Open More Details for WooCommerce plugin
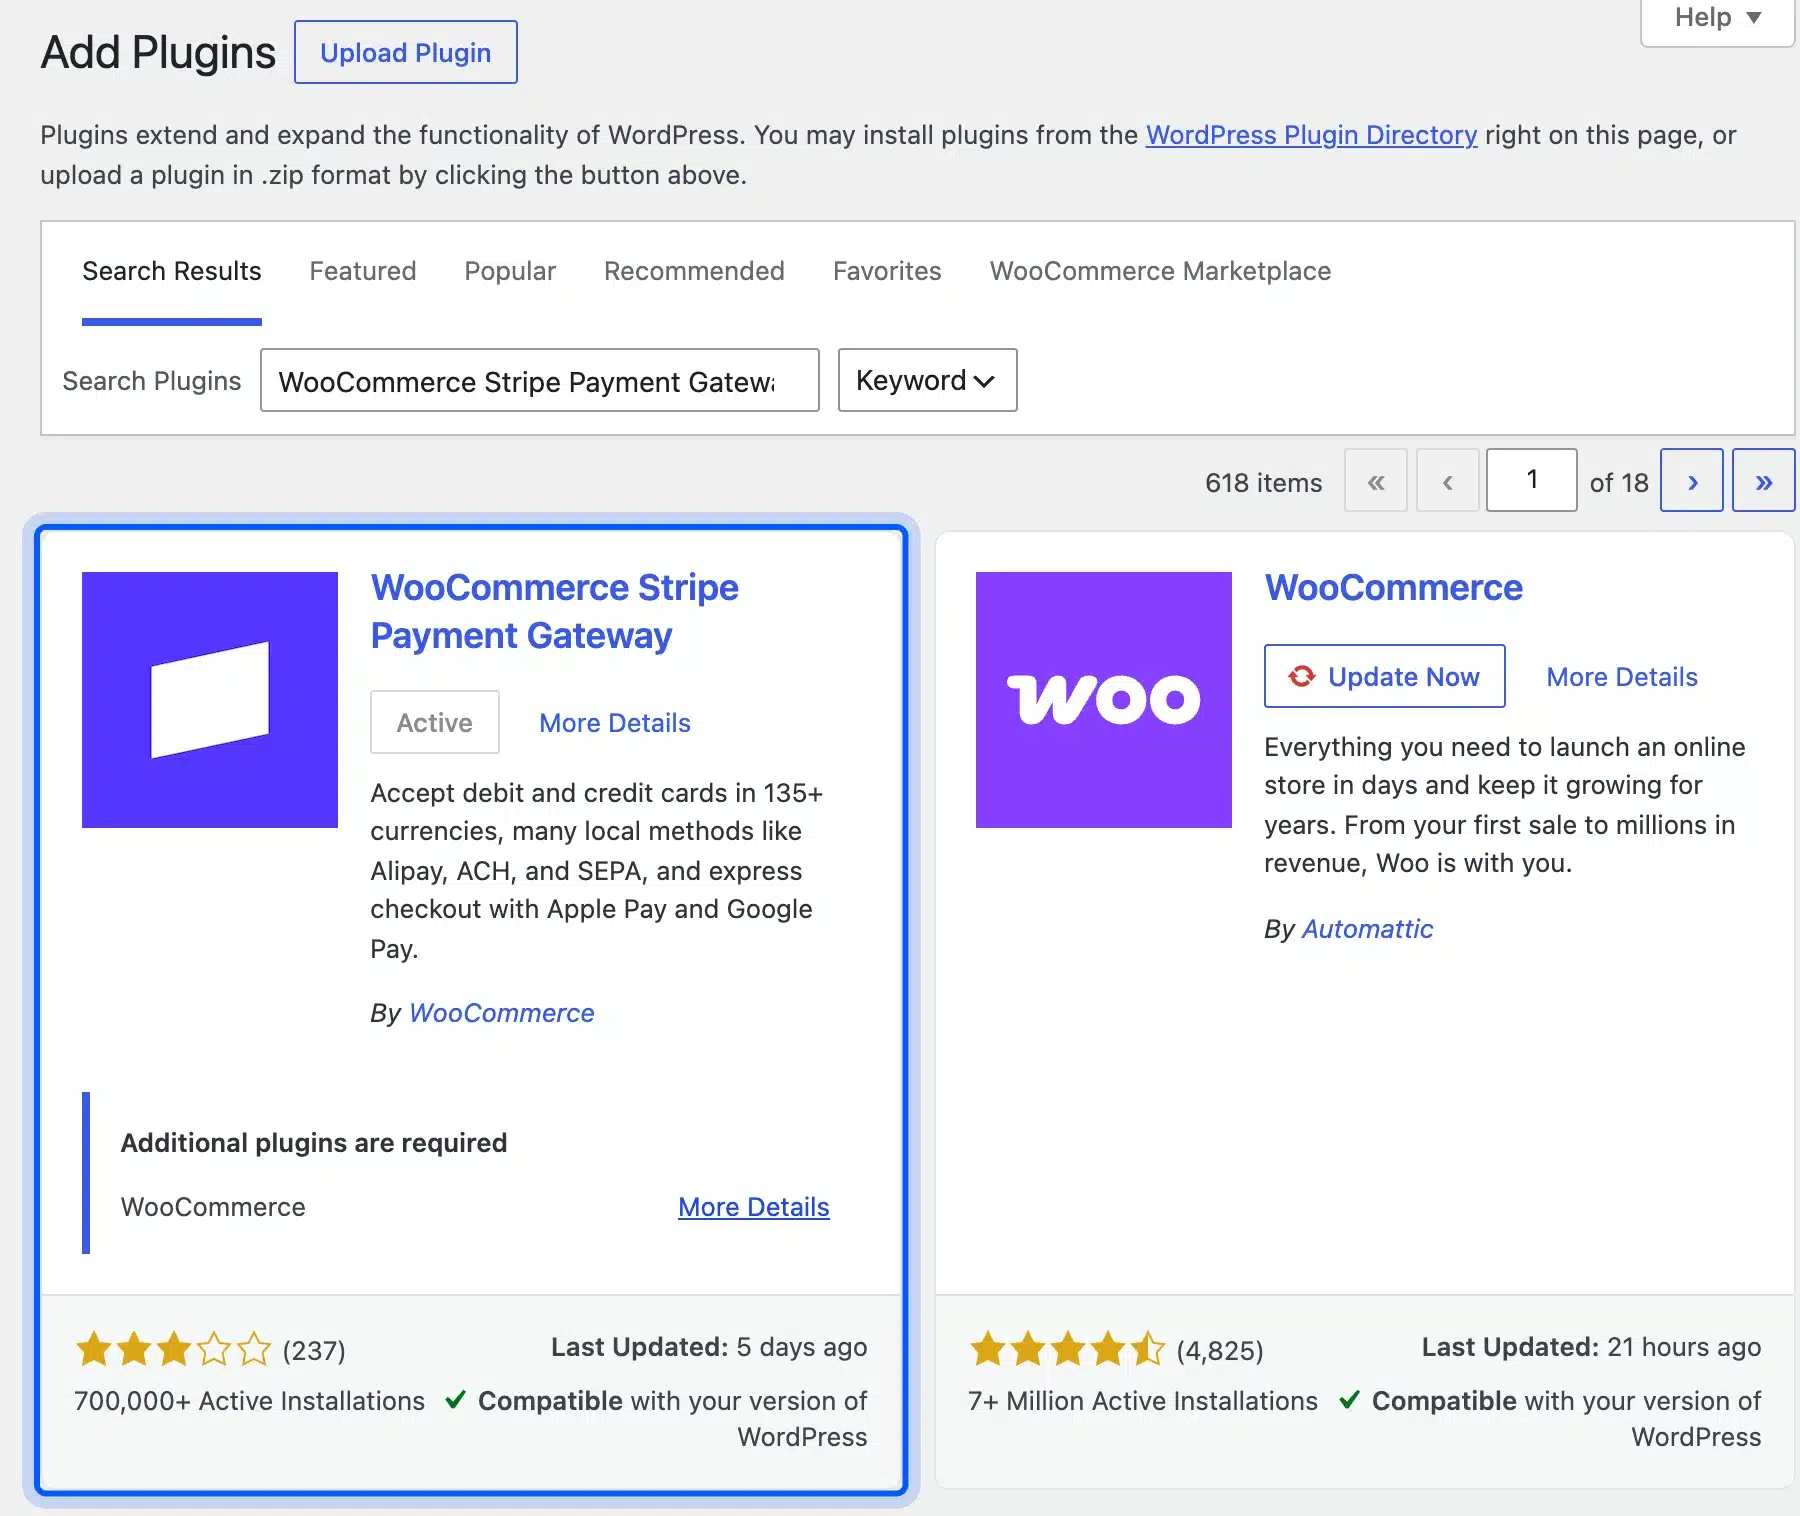This screenshot has height=1516, width=1800. 1621,676
